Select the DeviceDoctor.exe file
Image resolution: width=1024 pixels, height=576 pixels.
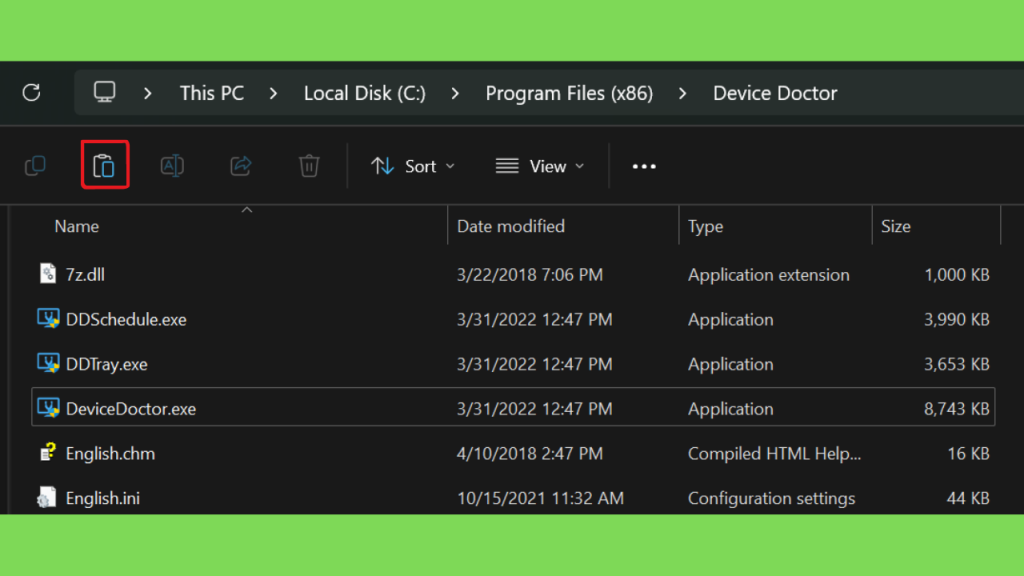(x=513, y=408)
